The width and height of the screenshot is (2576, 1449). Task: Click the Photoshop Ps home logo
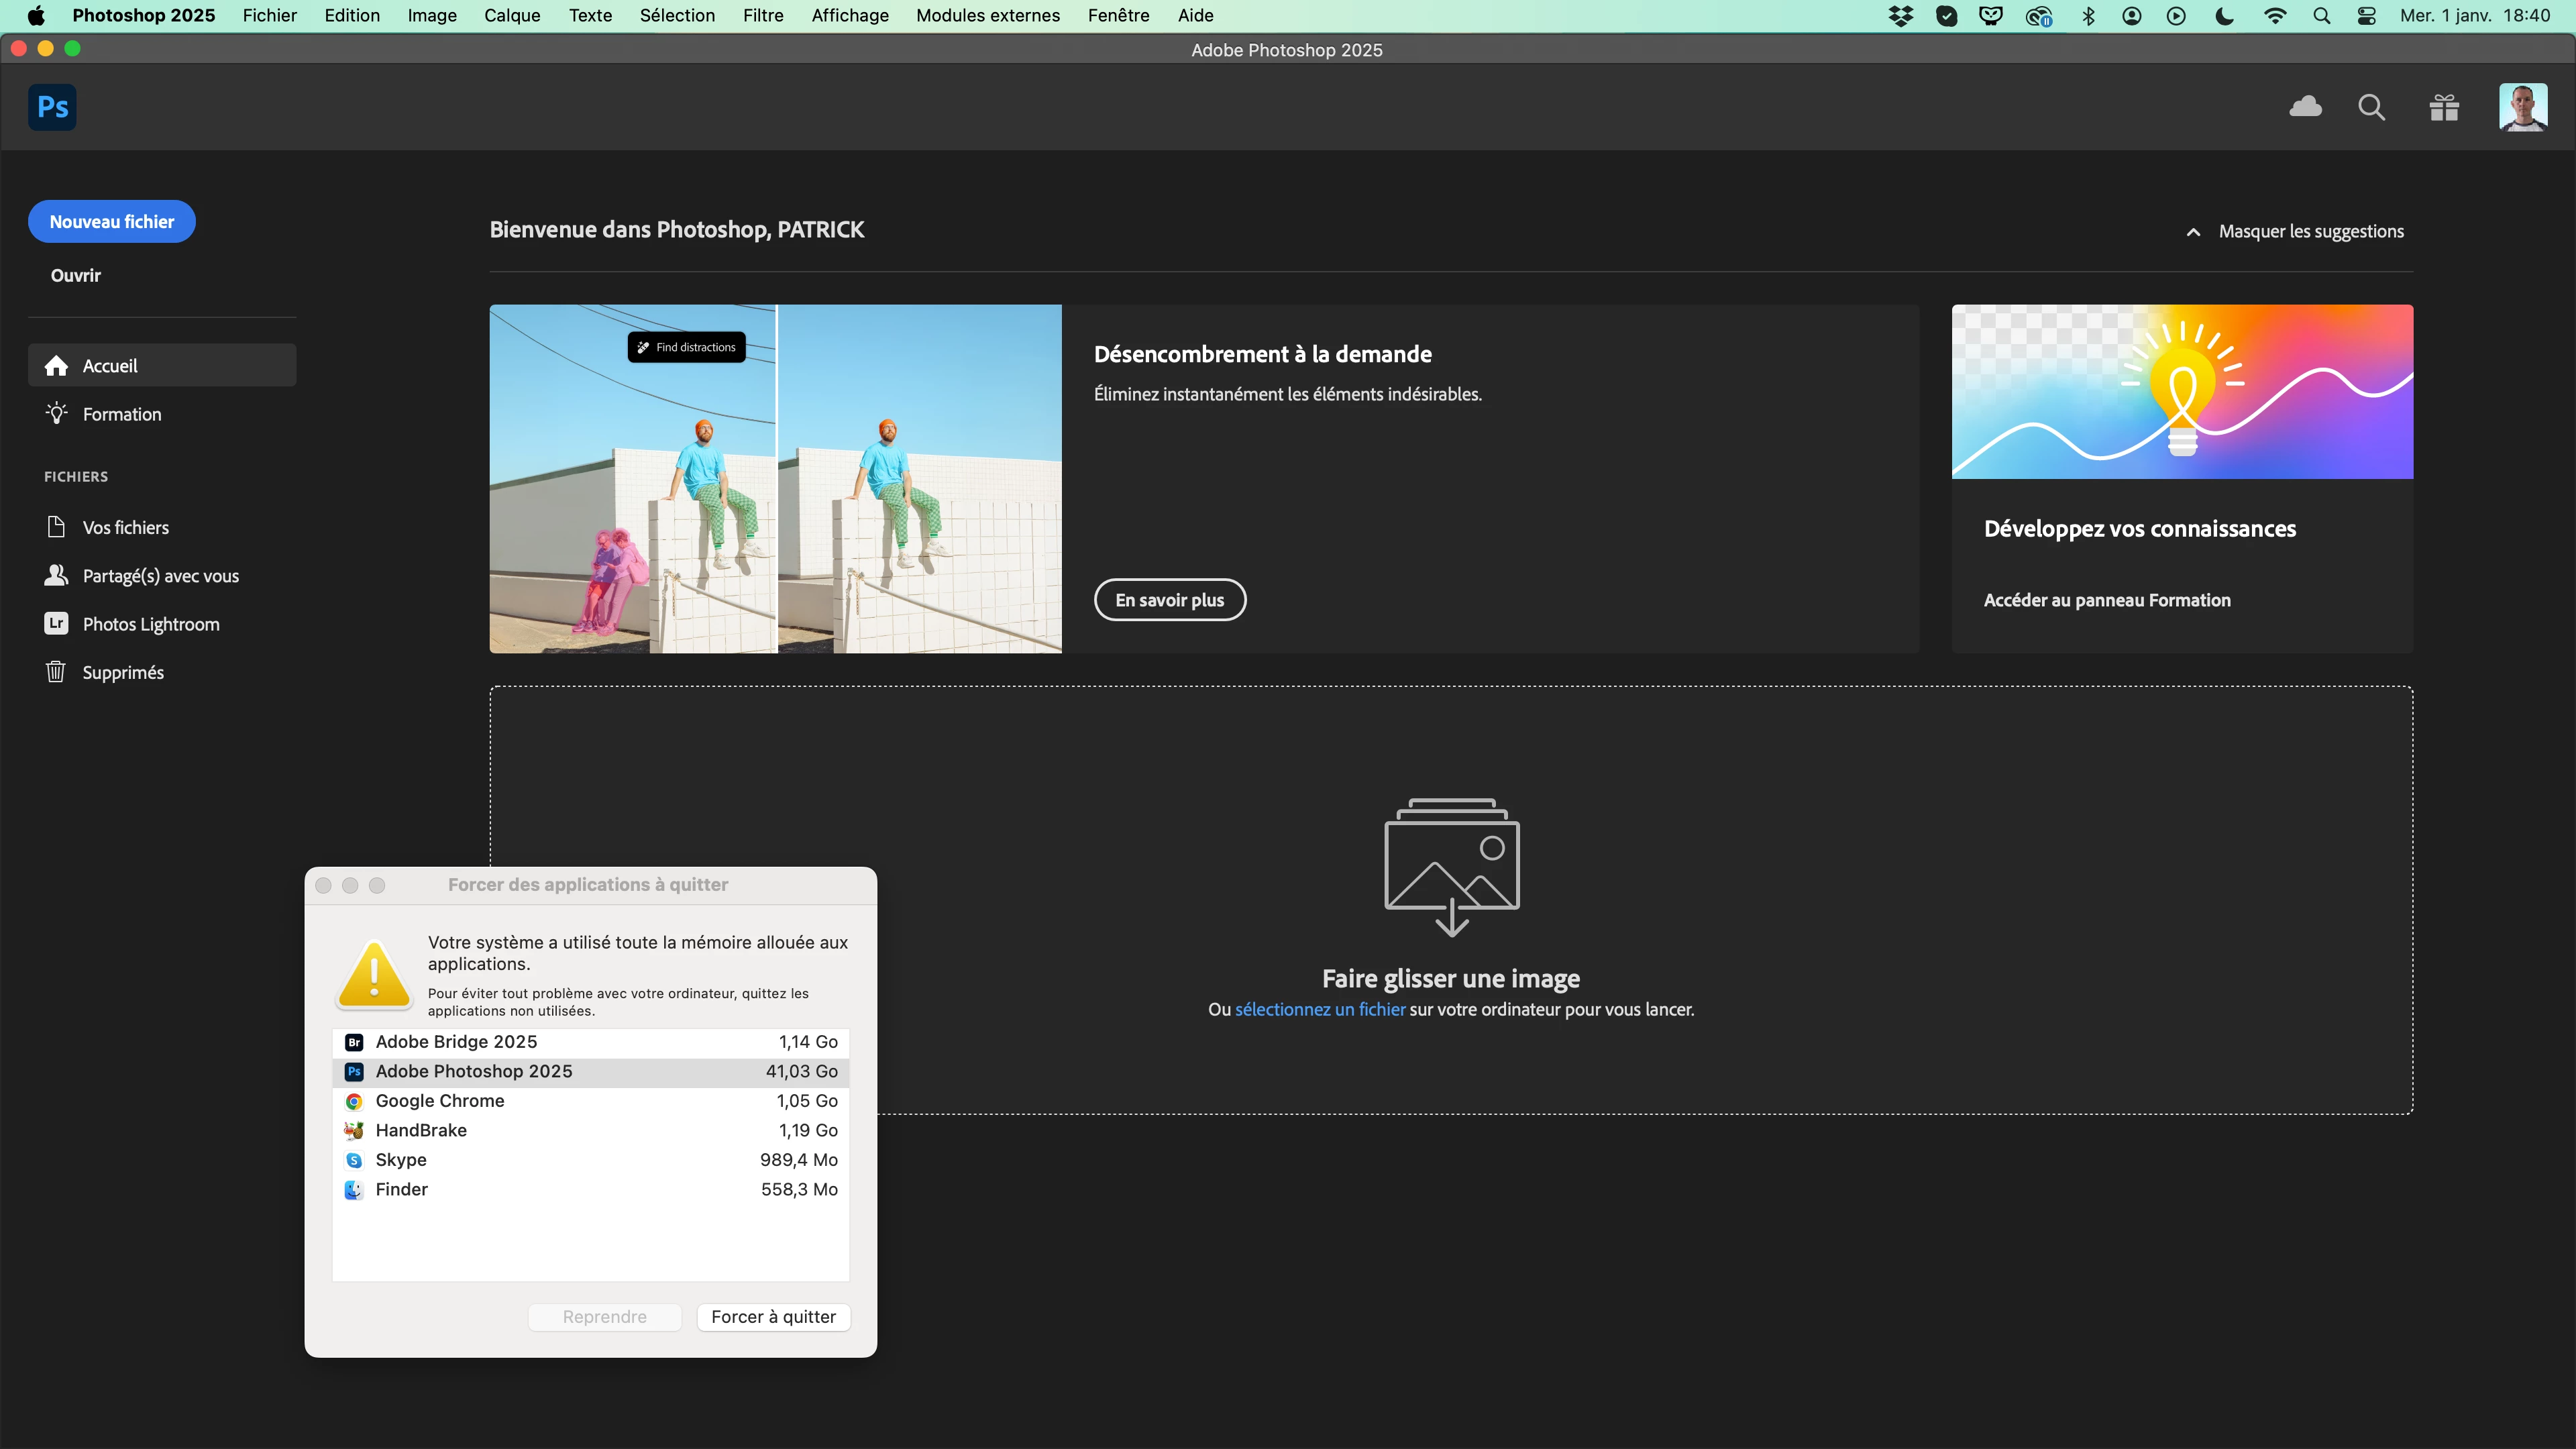pos(52,107)
